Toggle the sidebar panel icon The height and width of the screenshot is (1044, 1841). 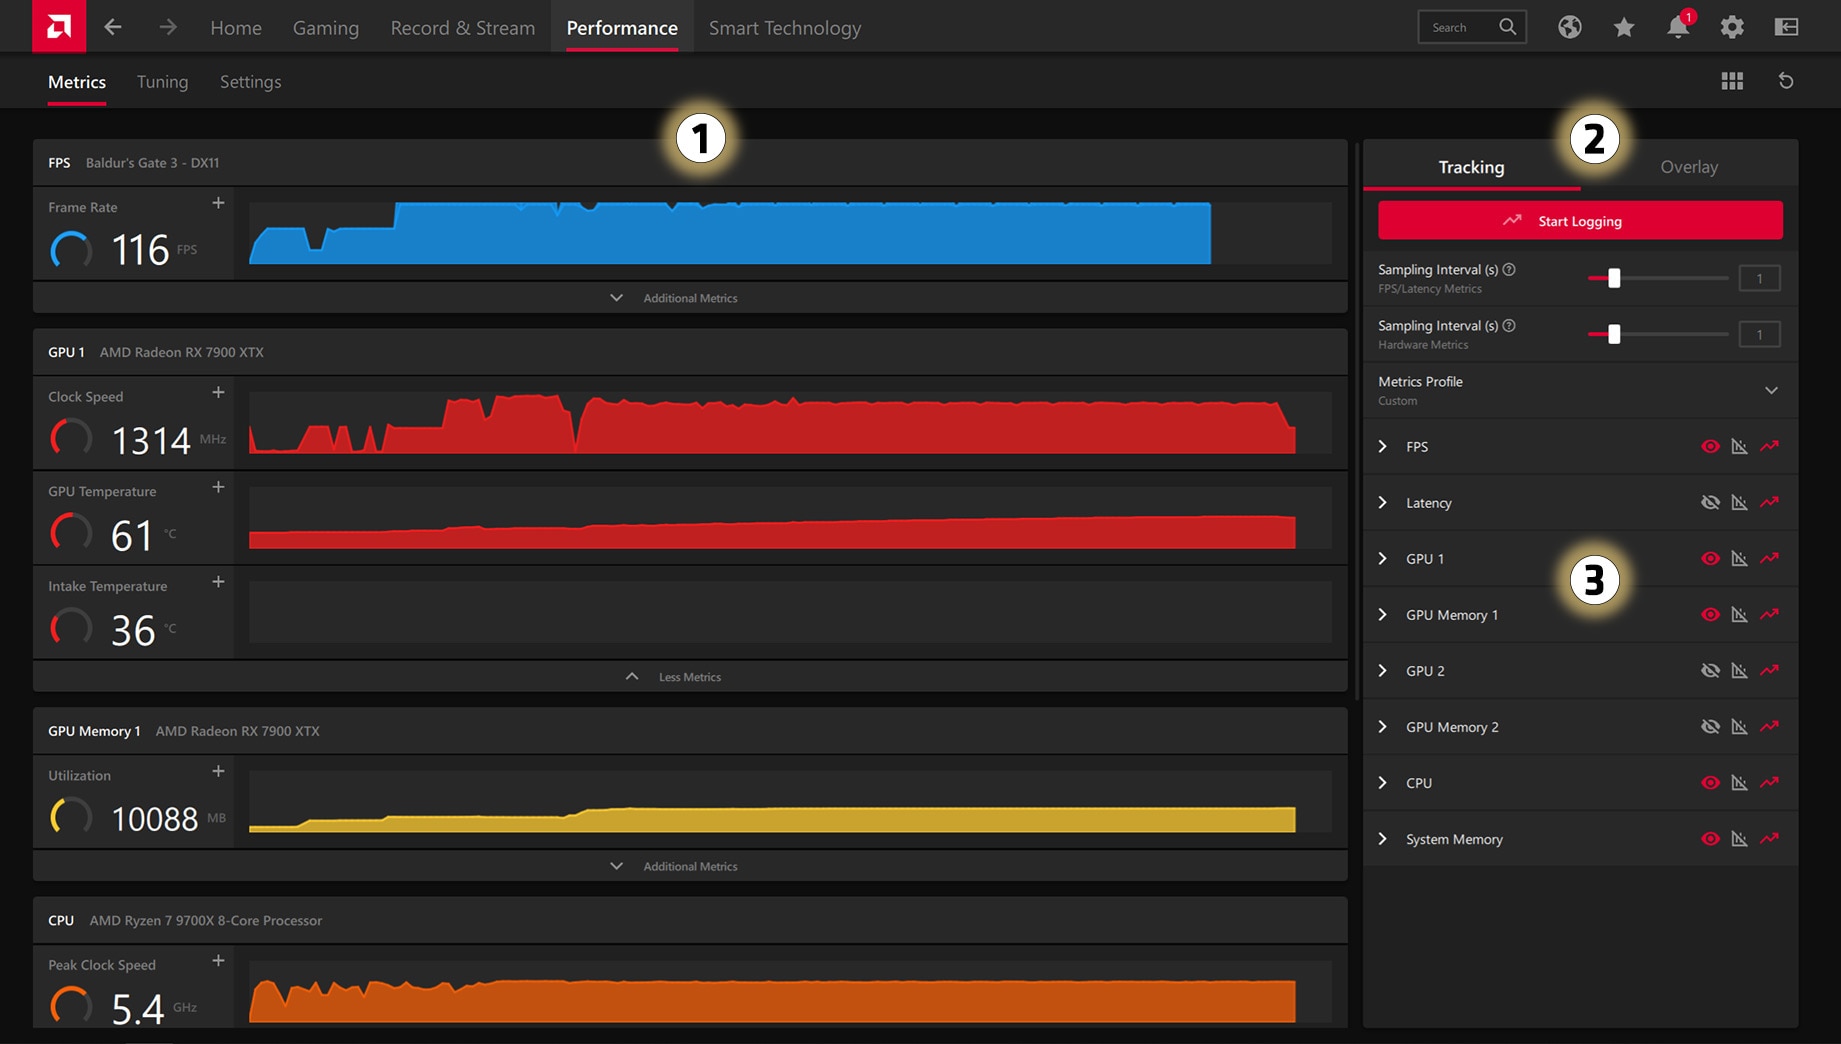tap(1786, 27)
